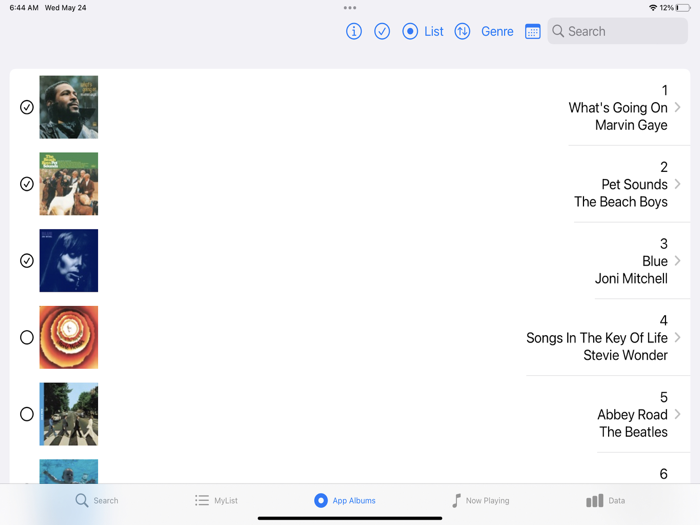Tap the checkmark filter icon in the toolbar
This screenshot has width=700, height=525.
pos(382,31)
